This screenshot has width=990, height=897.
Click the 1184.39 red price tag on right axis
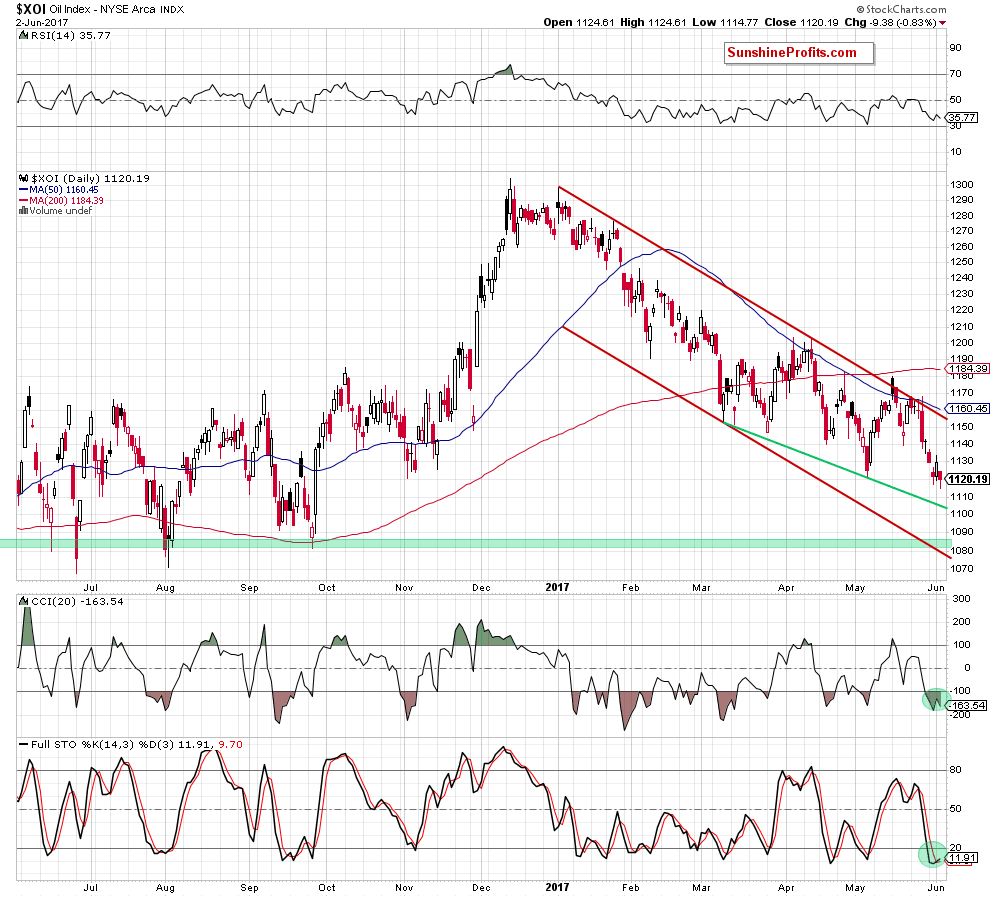click(x=967, y=369)
